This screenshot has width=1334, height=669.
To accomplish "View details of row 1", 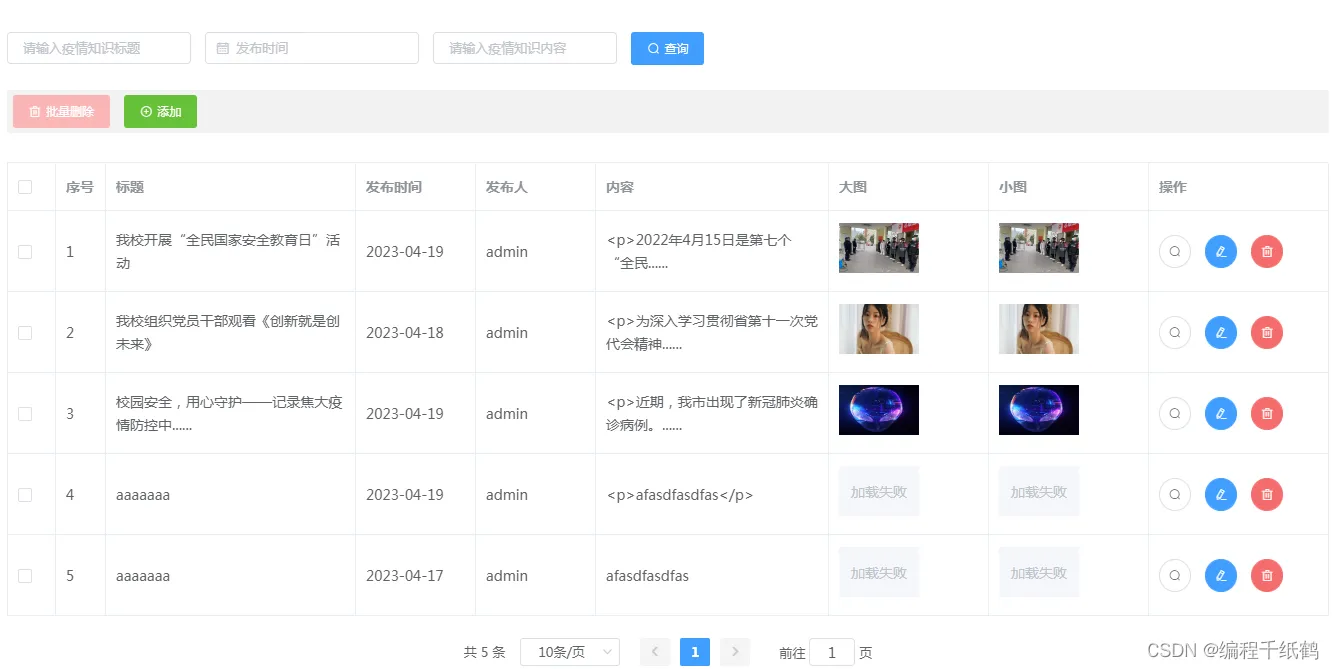I will tap(1174, 252).
